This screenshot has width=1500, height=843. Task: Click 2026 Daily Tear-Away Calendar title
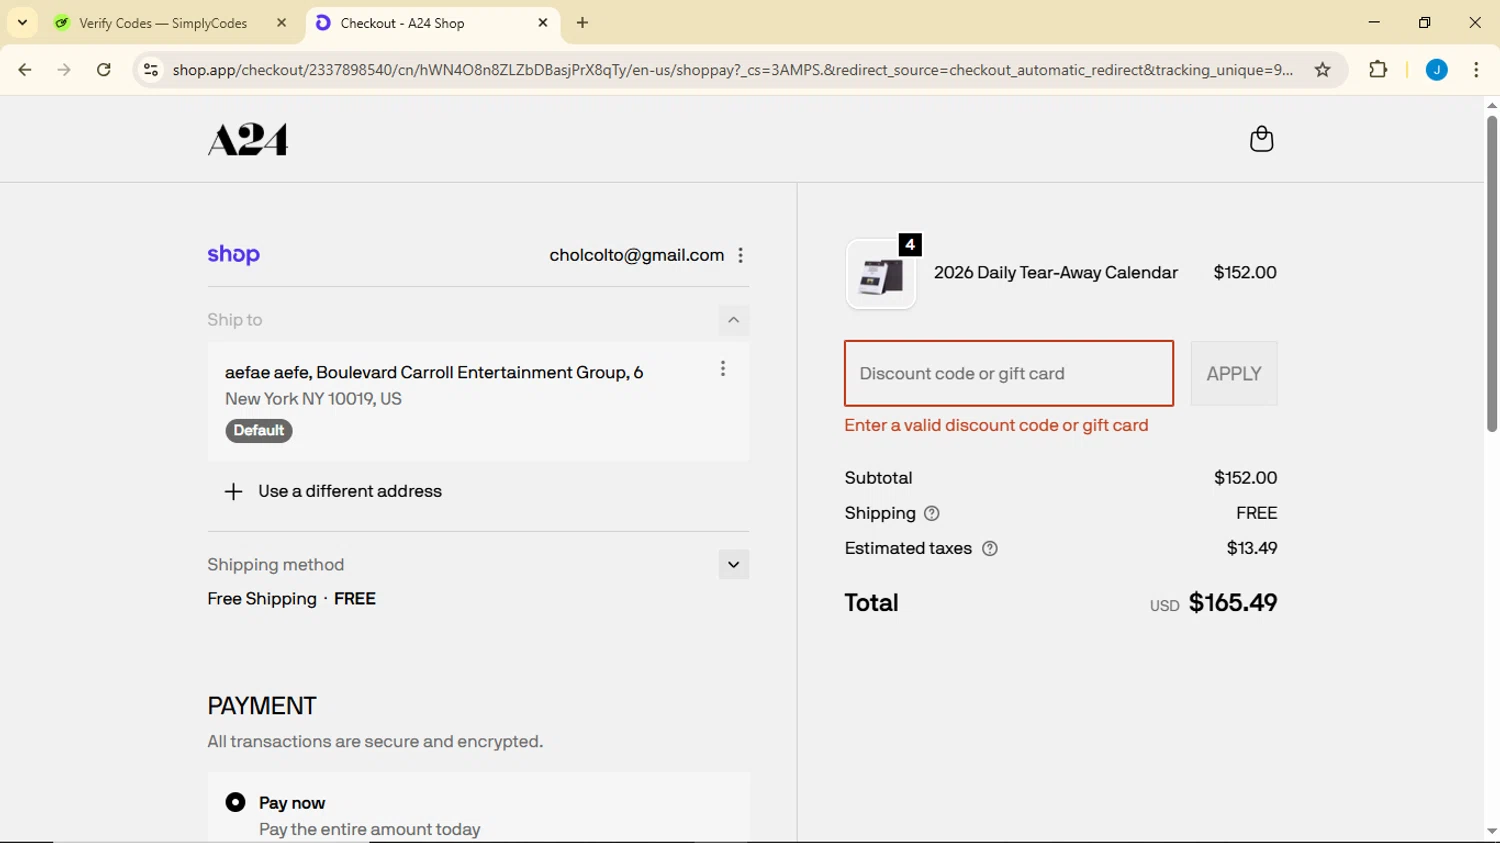[1056, 273]
